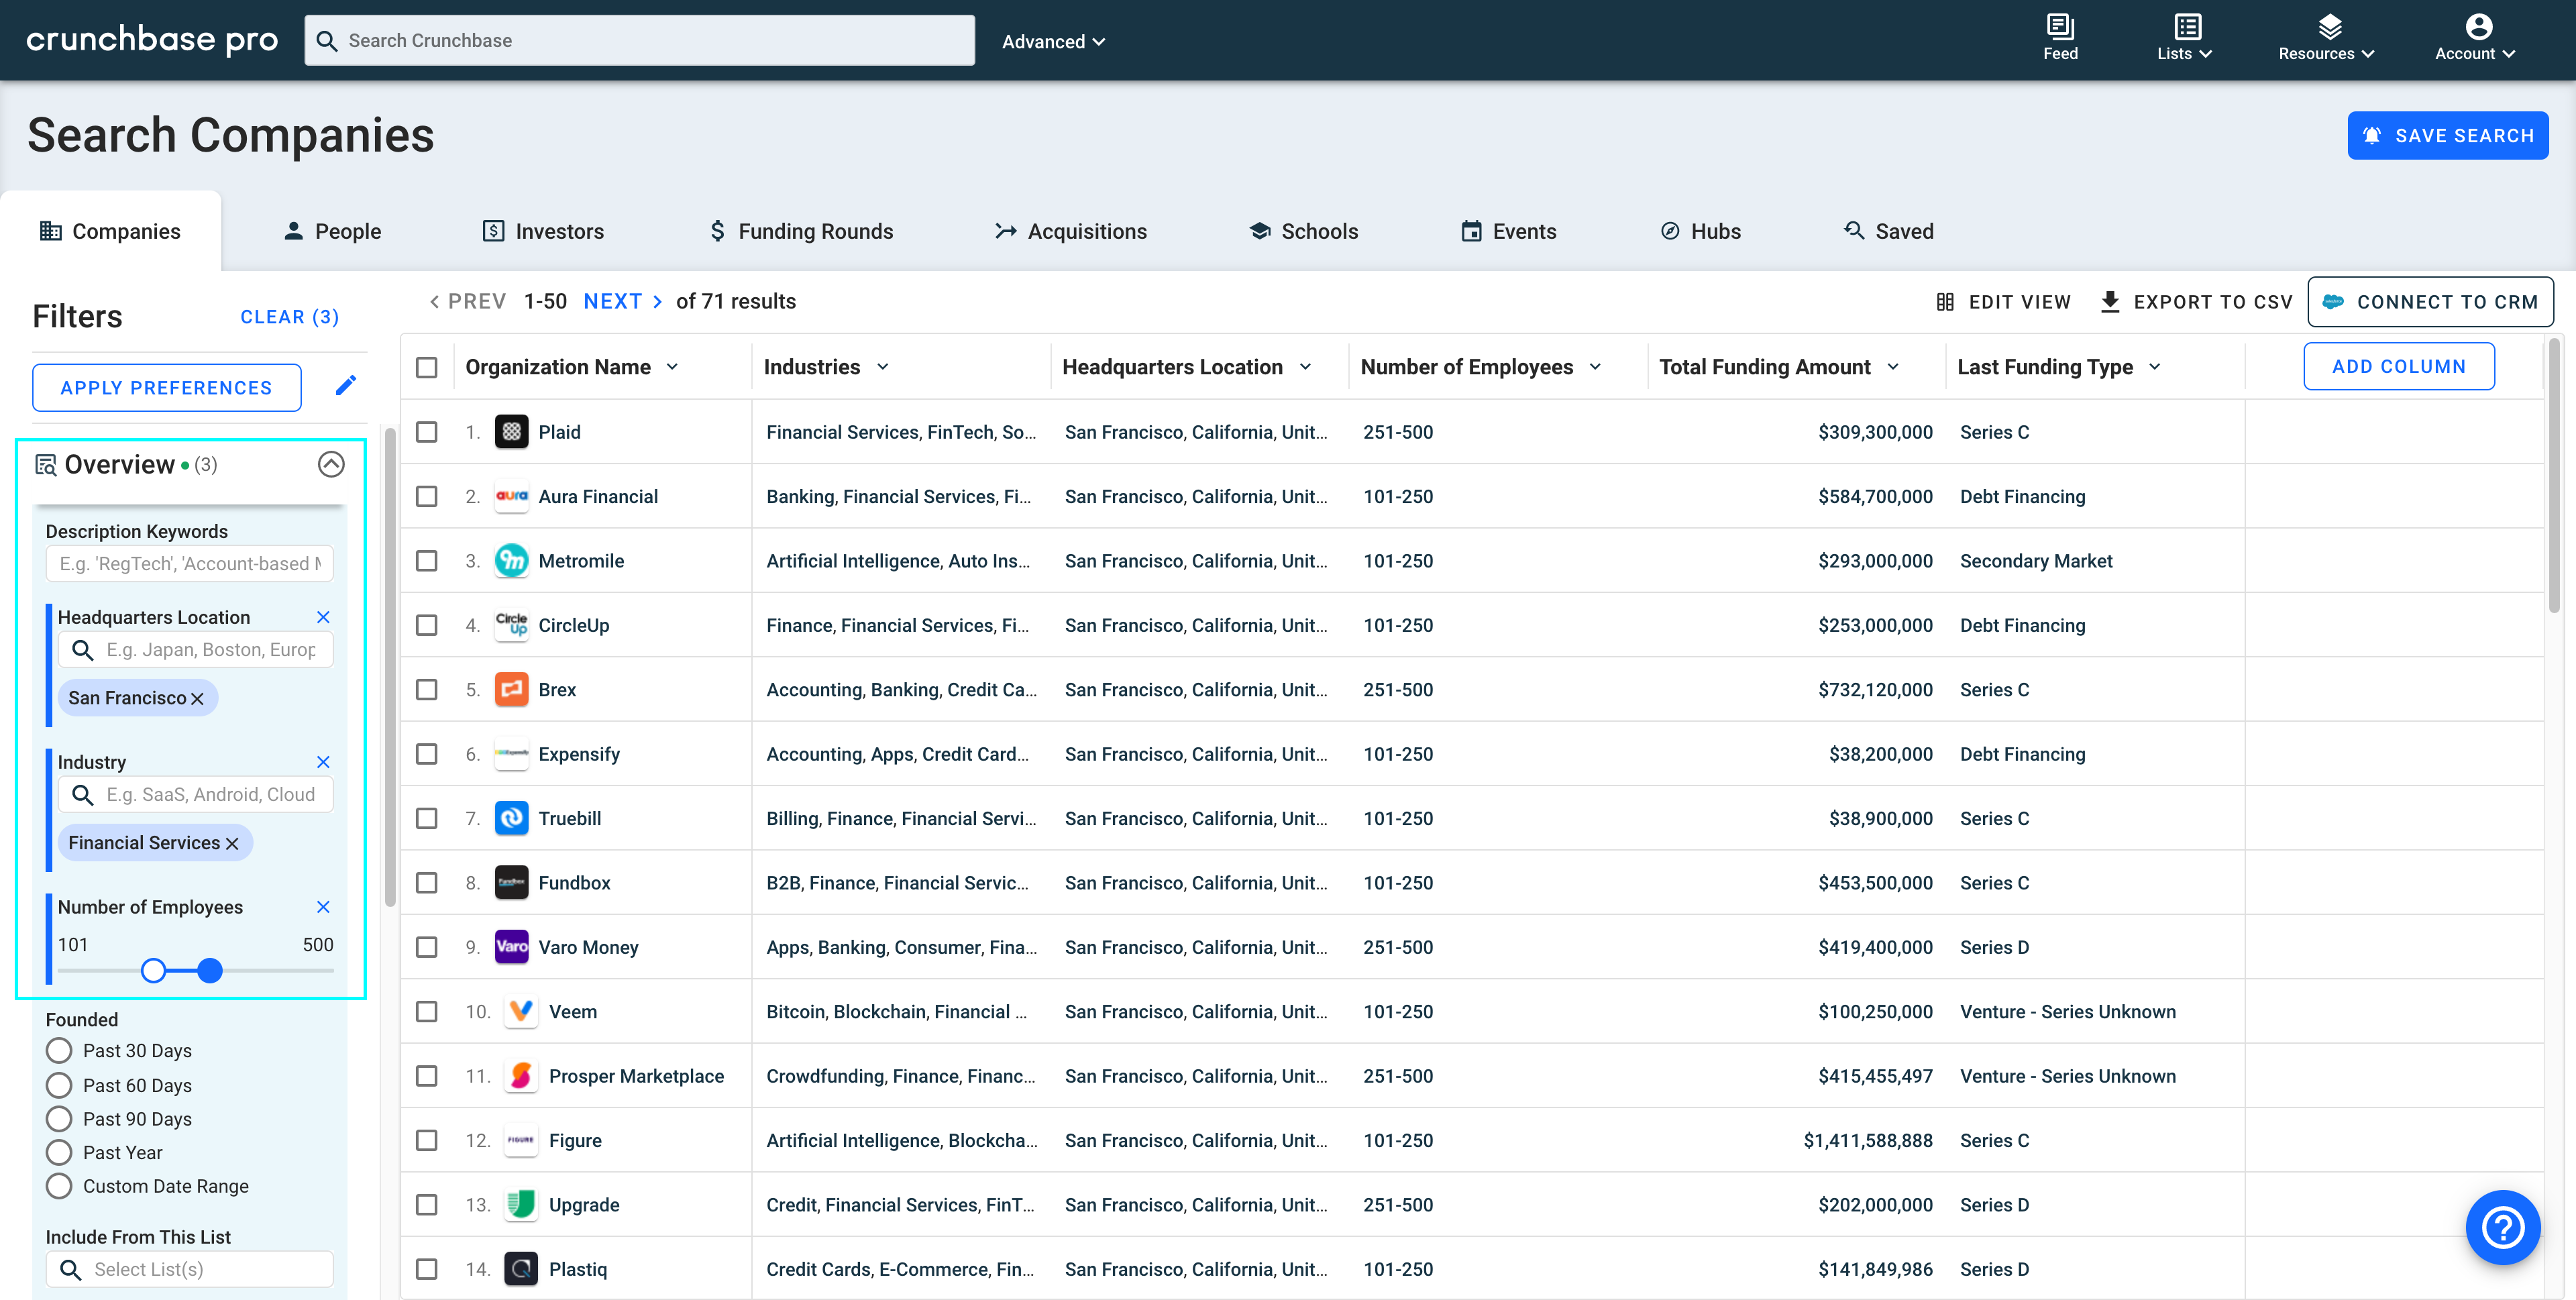Viewport: 2576px width, 1300px height.
Task: Select the Custom Date Range radio
Action: [59, 1186]
